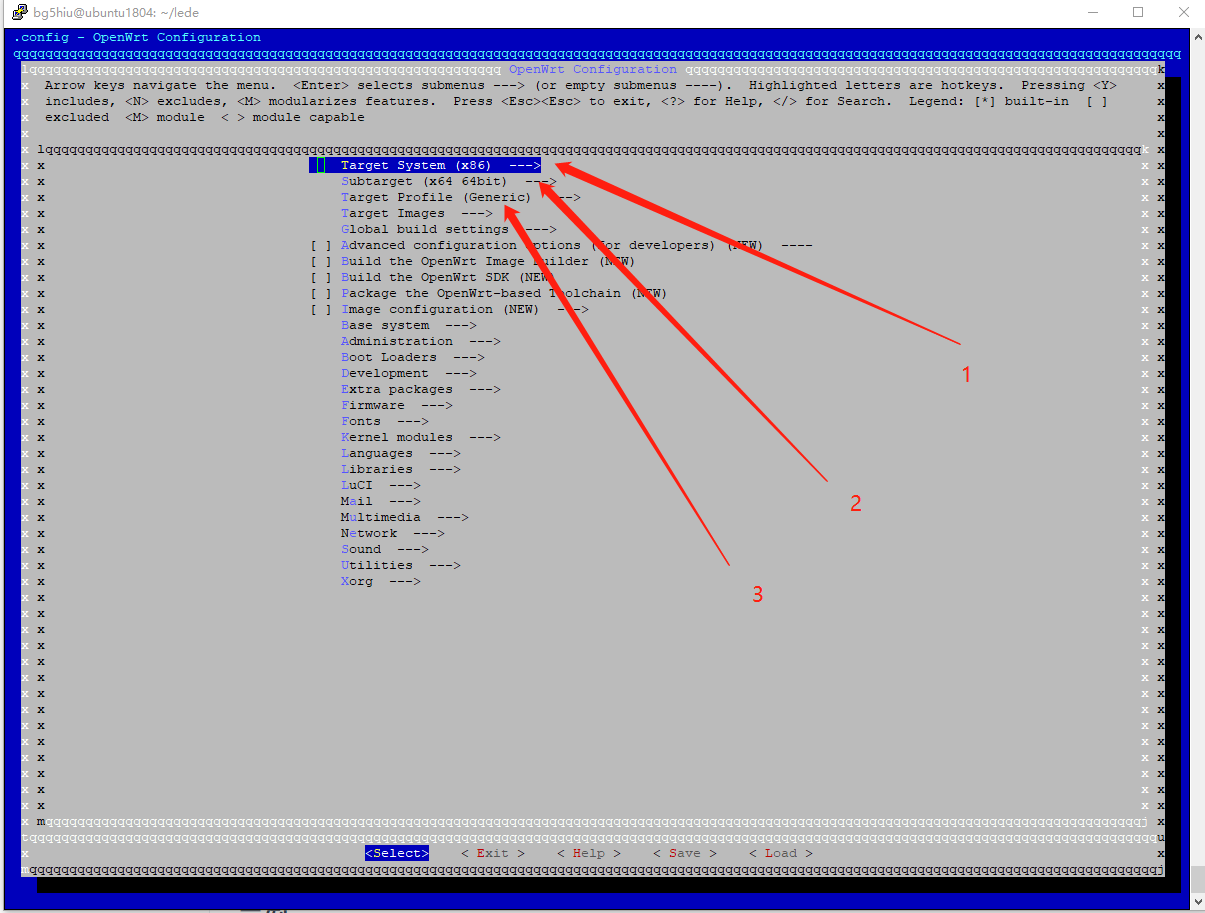
Task: Expand the Boot Loaders submenu
Action: pos(413,358)
